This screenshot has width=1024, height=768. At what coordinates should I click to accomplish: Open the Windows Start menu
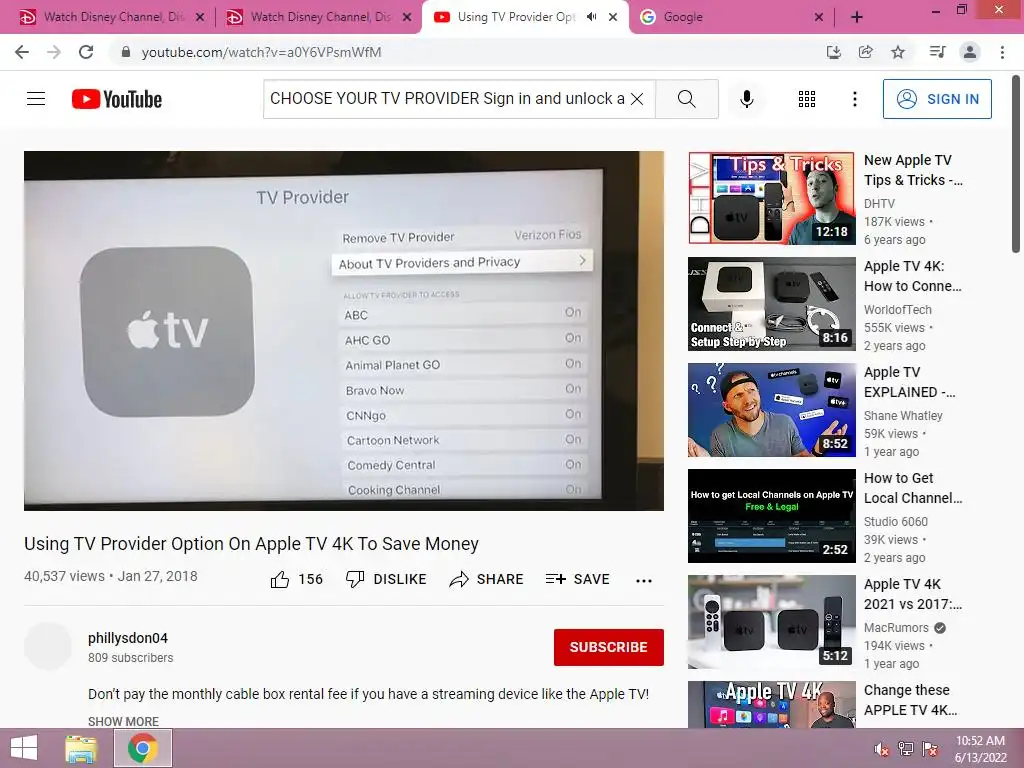24,748
